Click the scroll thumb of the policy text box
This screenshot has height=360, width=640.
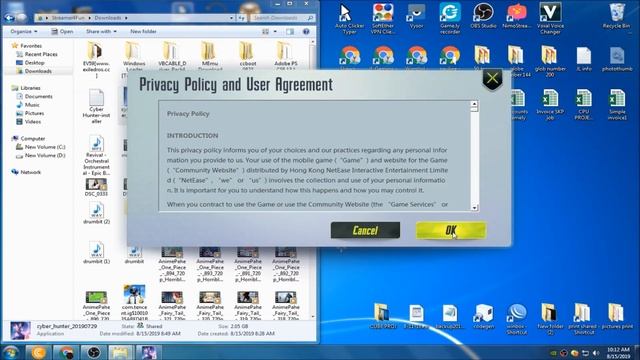(474, 109)
